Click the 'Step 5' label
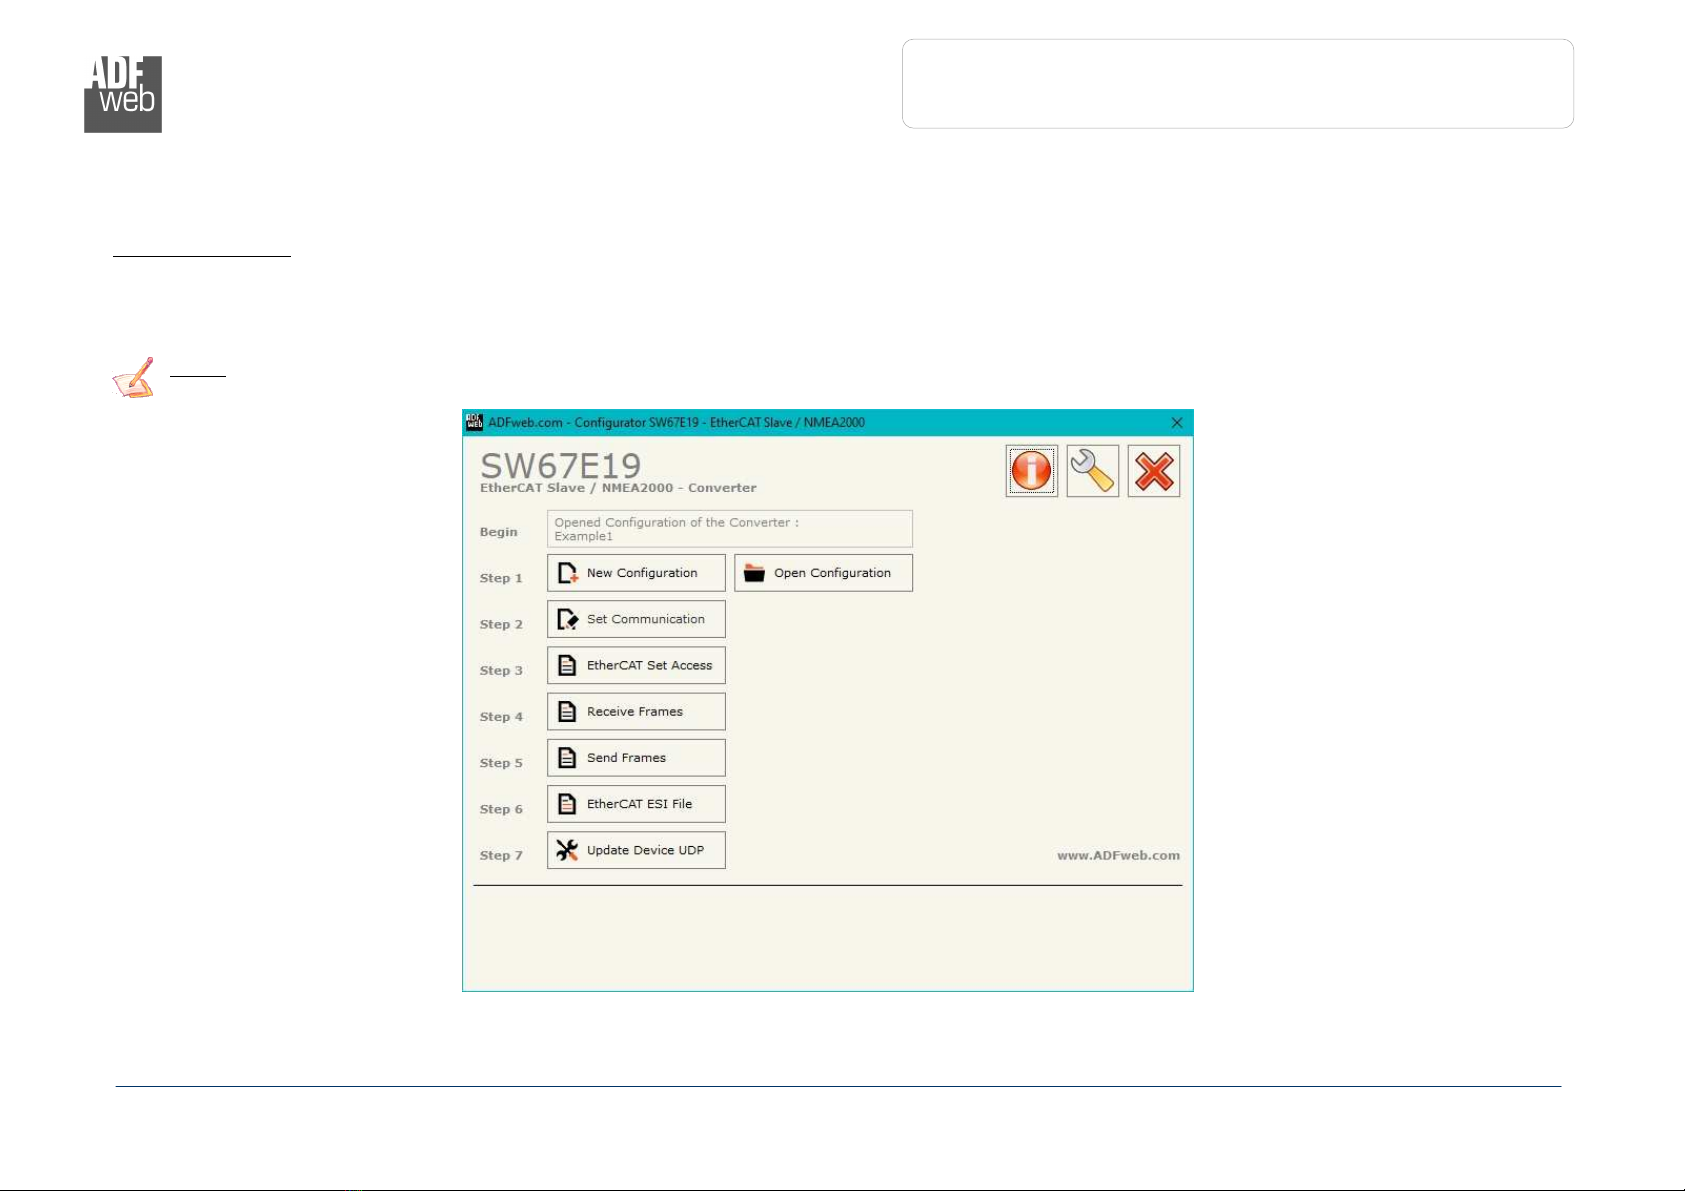1685x1191 pixels. coord(501,762)
